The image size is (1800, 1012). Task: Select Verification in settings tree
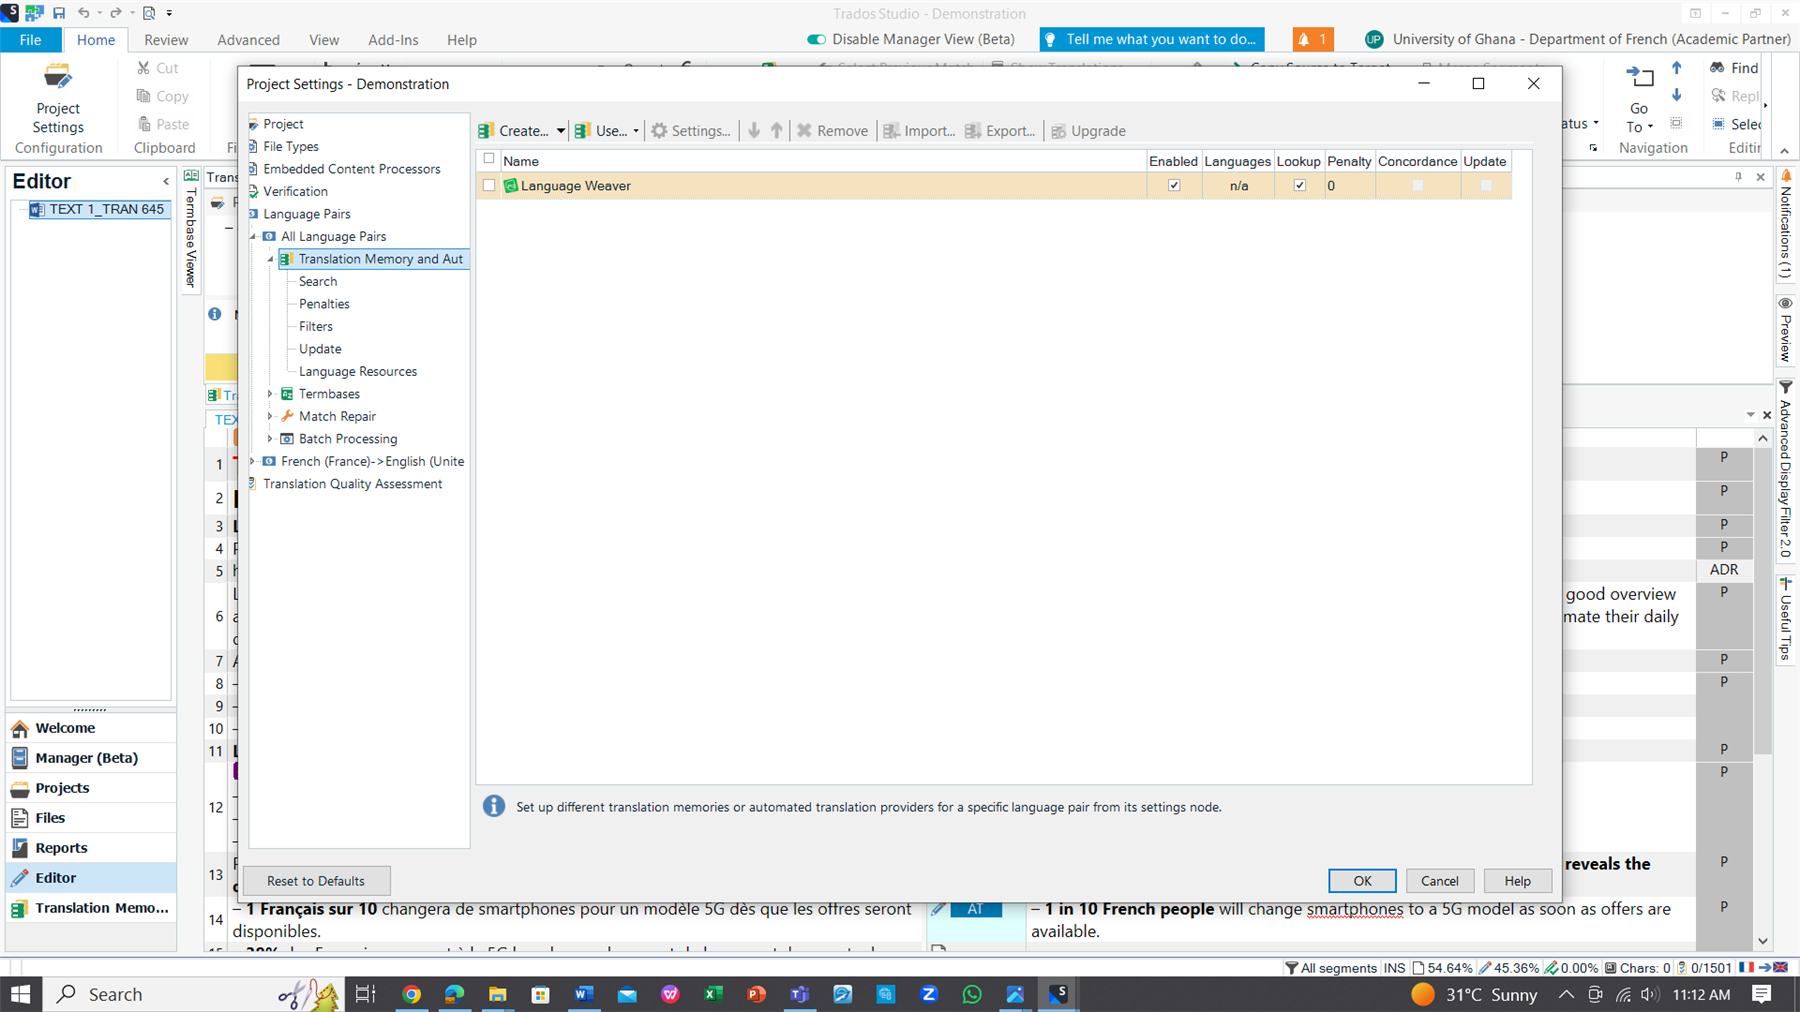(295, 191)
